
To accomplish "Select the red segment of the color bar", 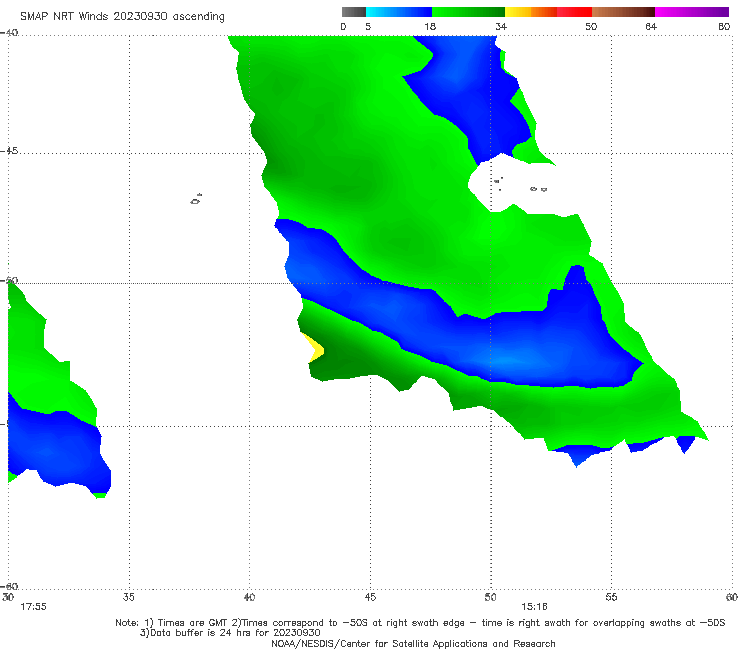I will tap(574, 12).
